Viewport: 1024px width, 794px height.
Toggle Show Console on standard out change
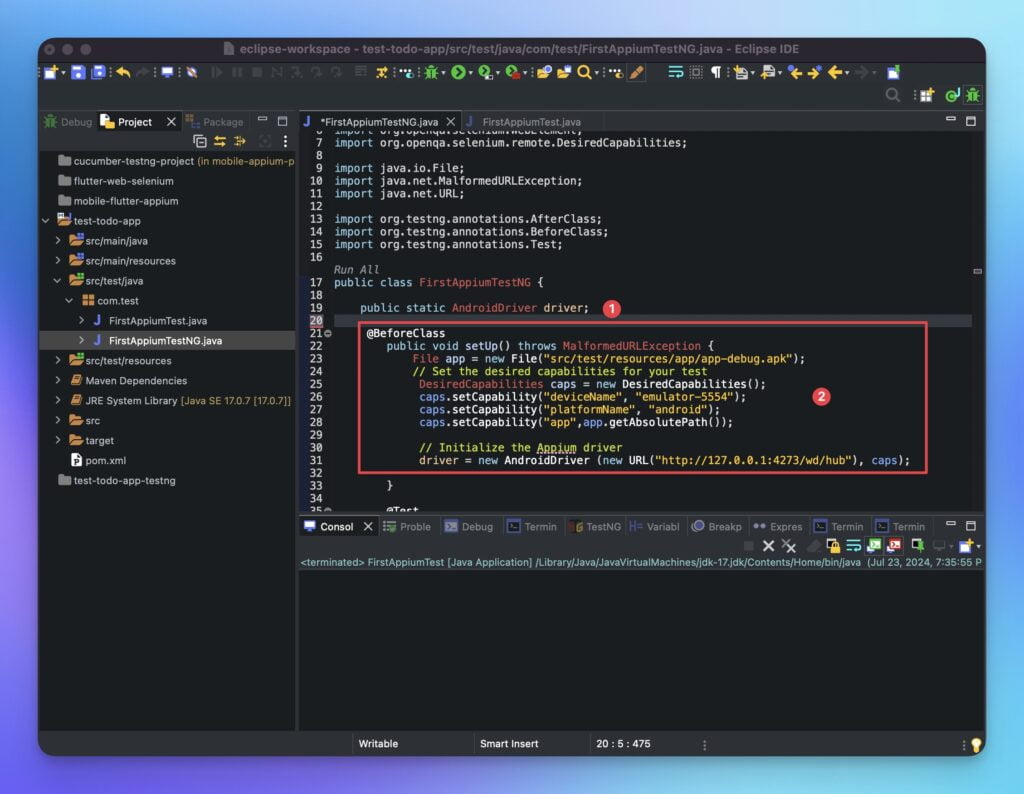coord(874,545)
